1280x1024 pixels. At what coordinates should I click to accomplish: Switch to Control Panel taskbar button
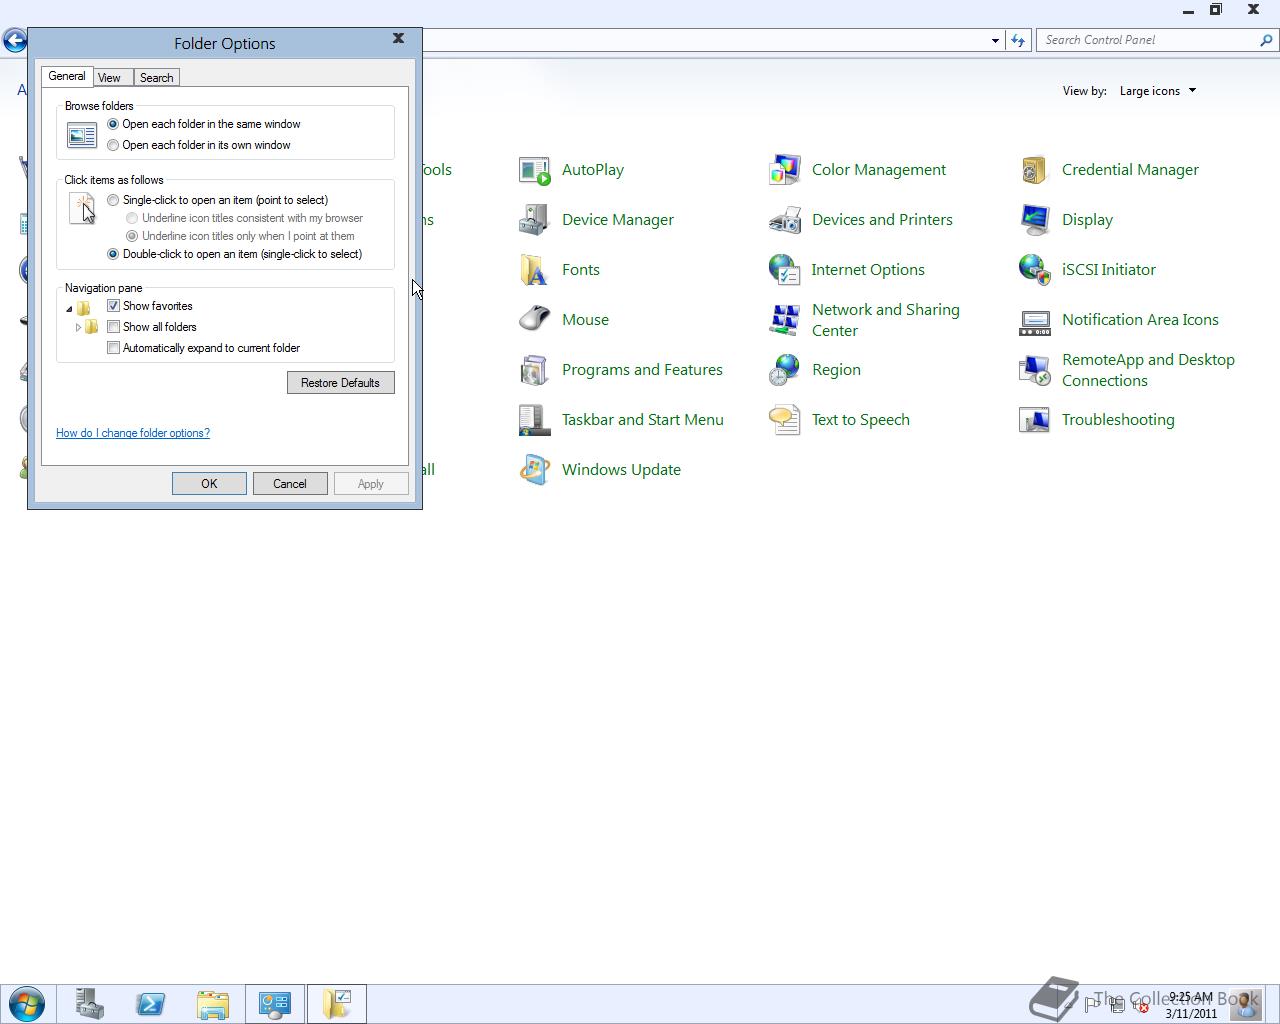(x=275, y=1004)
